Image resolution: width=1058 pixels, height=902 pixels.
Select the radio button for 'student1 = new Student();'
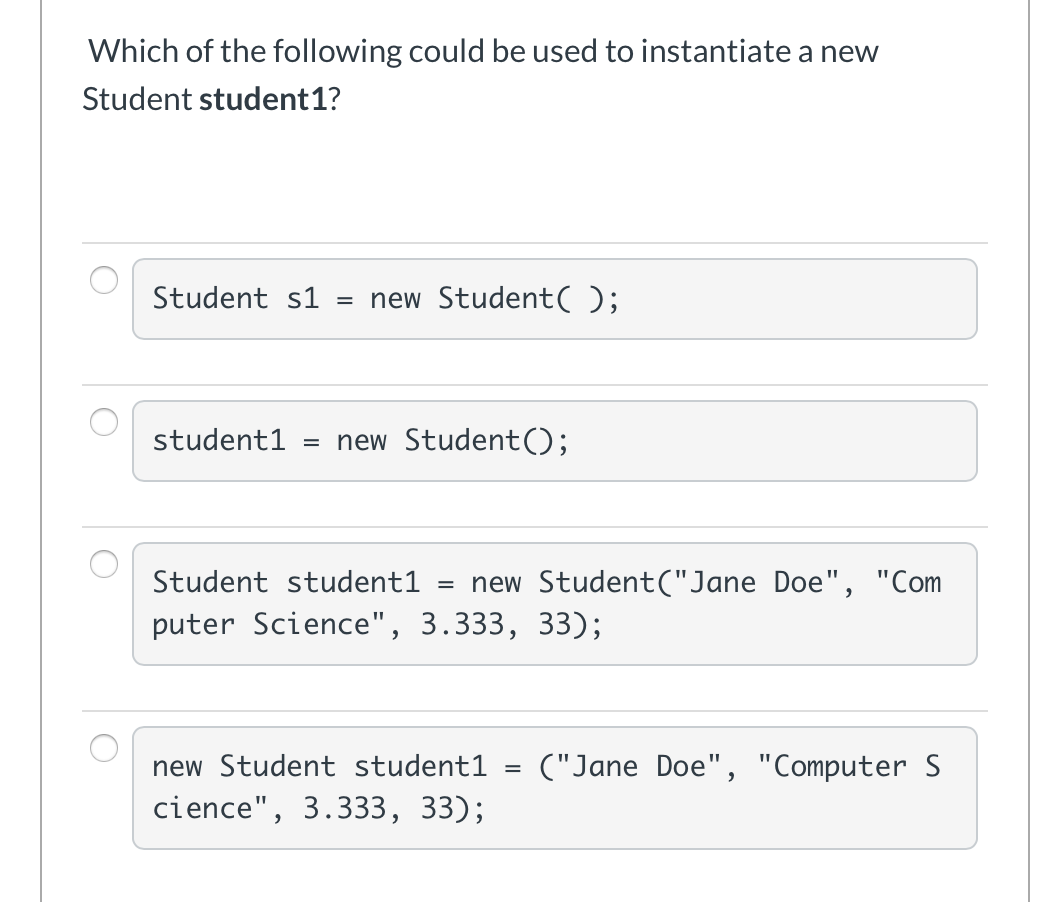click(x=104, y=423)
